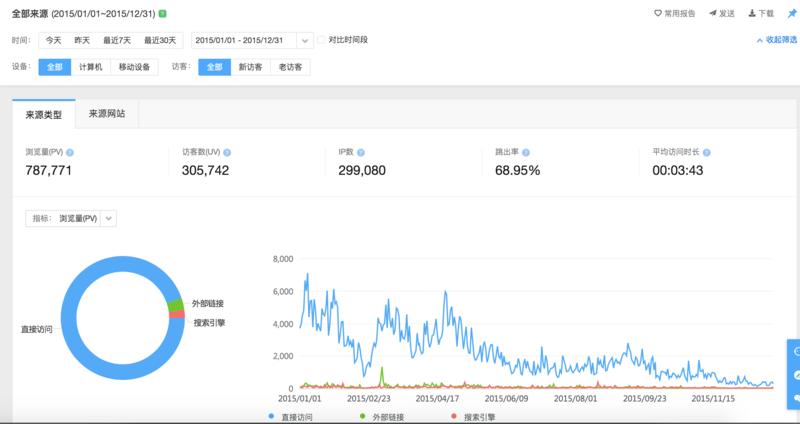Image resolution: width=800 pixels, height=424 pixels.
Task: Click the 00:03:43 average duration value
Action: [x=678, y=170]
